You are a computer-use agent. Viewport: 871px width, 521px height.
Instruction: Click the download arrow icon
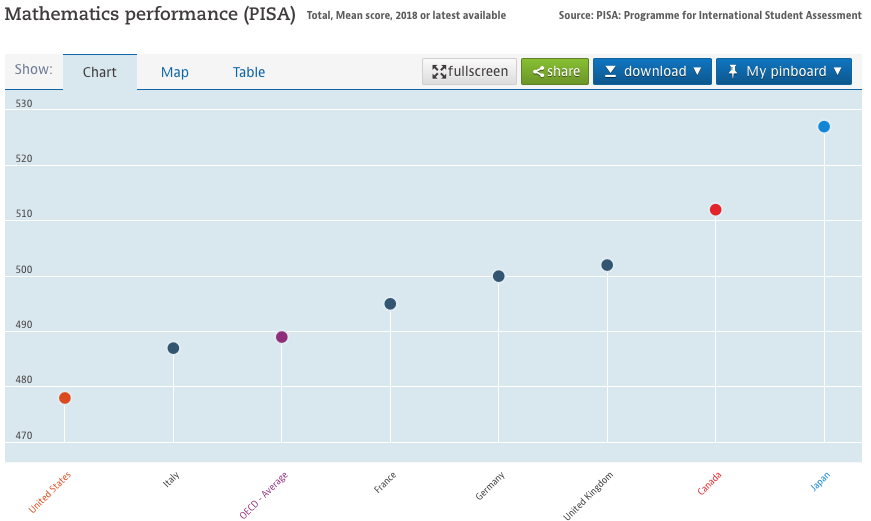pos(610,72)
